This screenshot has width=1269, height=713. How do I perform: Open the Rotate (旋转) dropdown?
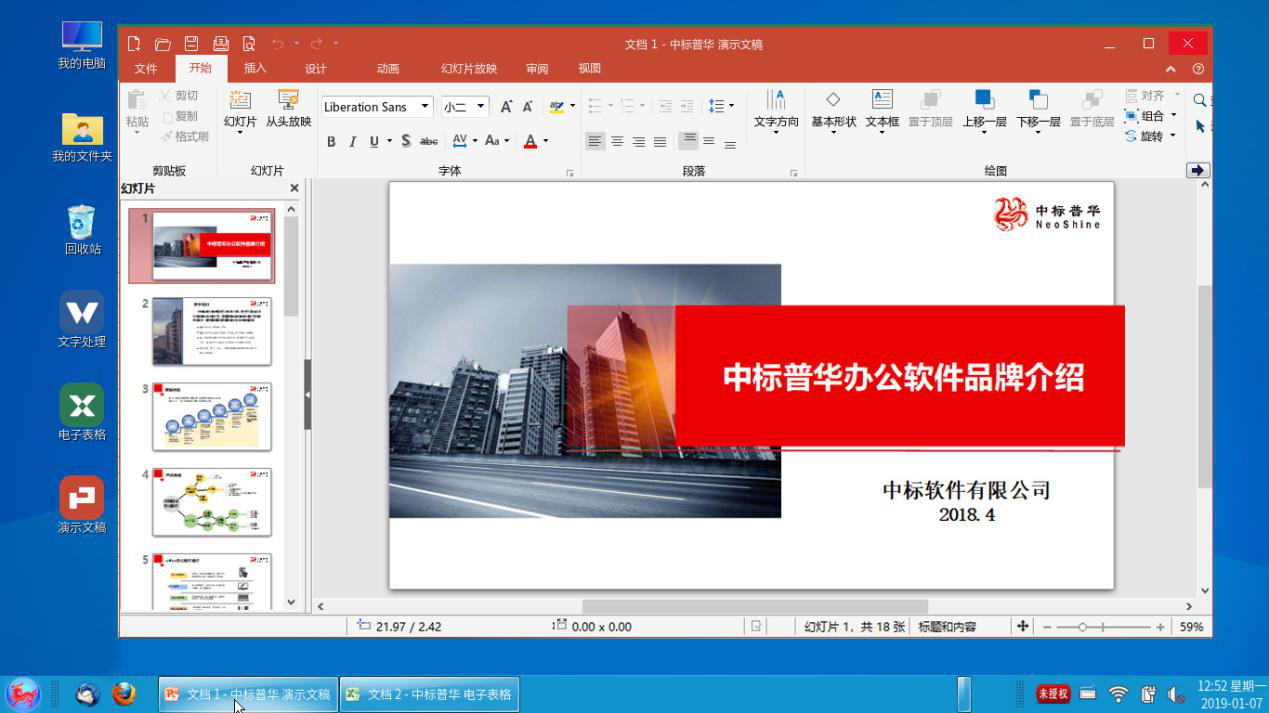1173,136
